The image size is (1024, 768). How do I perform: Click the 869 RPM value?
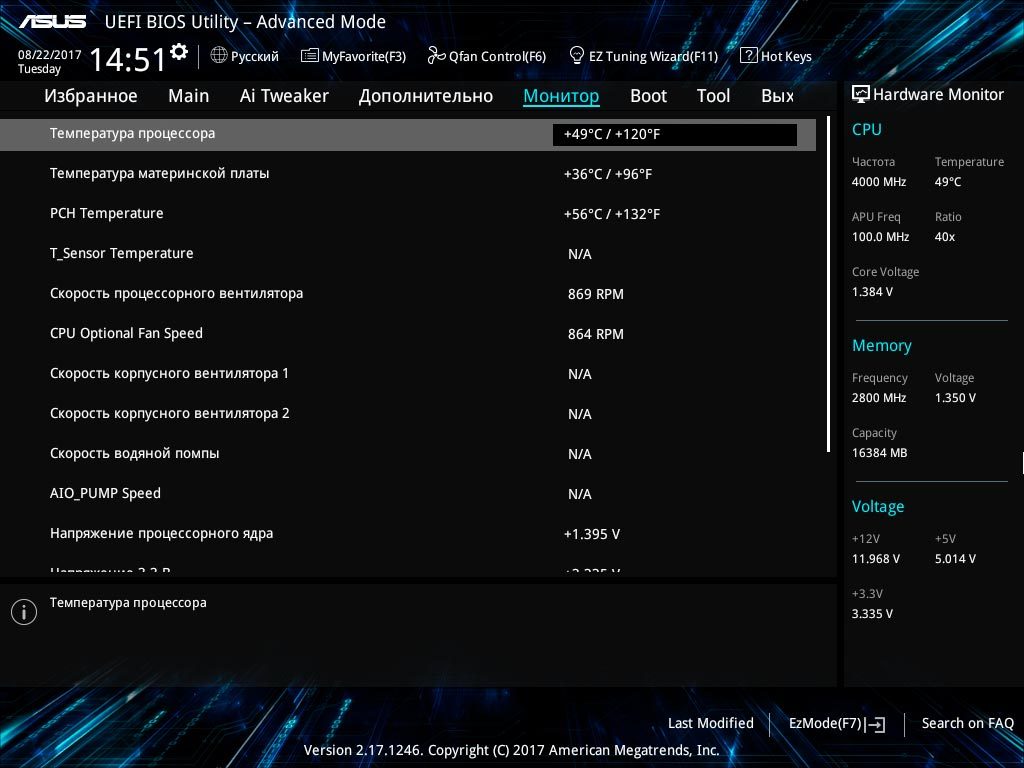pyautogui.click(x=596, y=295)
